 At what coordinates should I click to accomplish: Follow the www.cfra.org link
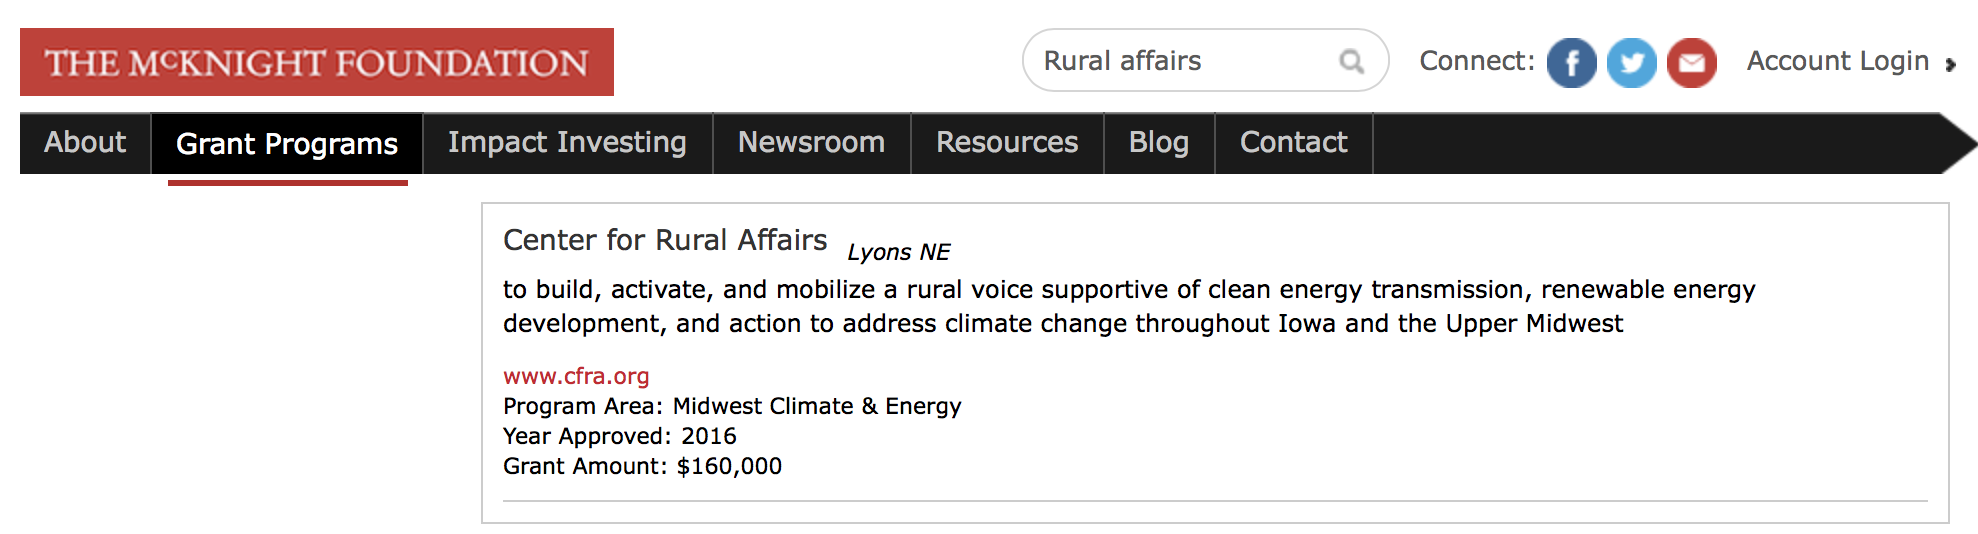(x=576, y=376)
